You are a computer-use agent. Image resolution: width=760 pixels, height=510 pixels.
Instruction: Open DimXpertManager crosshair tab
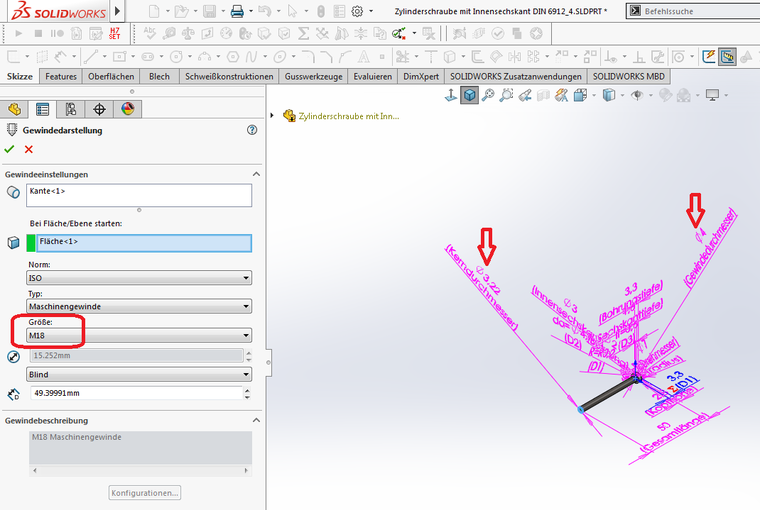[x=99, y=109]
